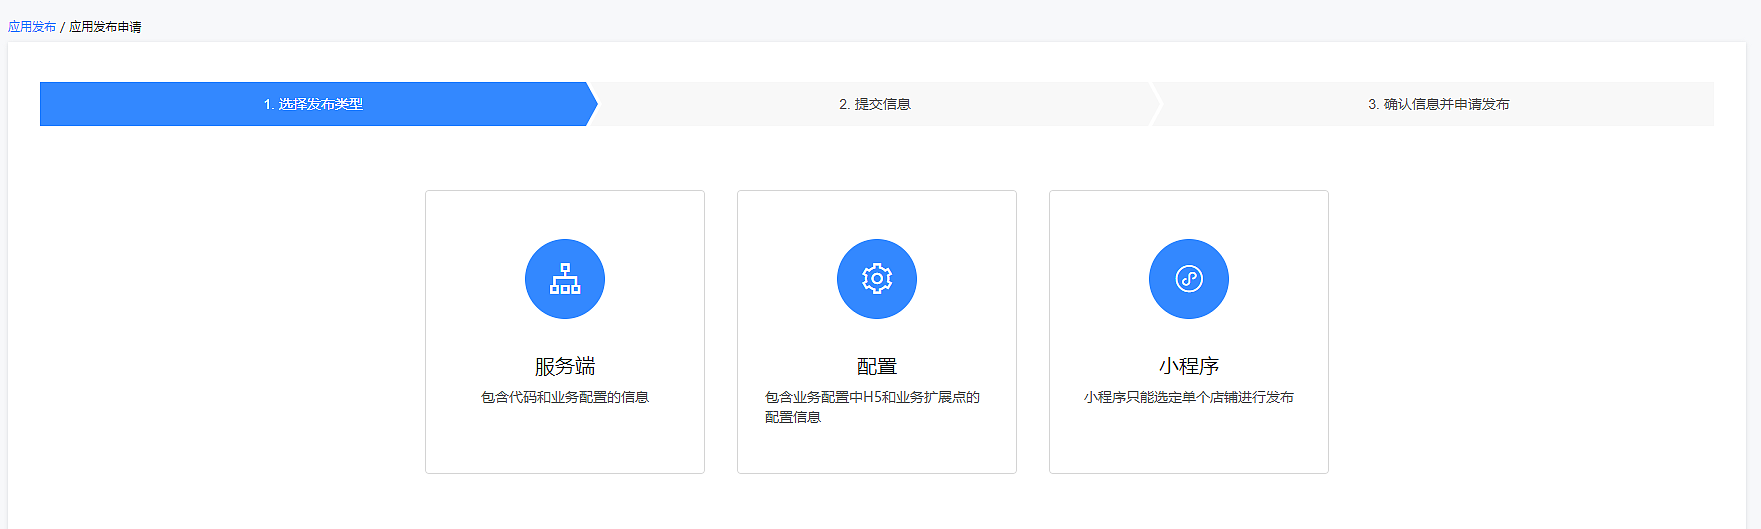Click the 配置 card description about H5
This screenshot has width=1761, height=529.
[872, 407]
